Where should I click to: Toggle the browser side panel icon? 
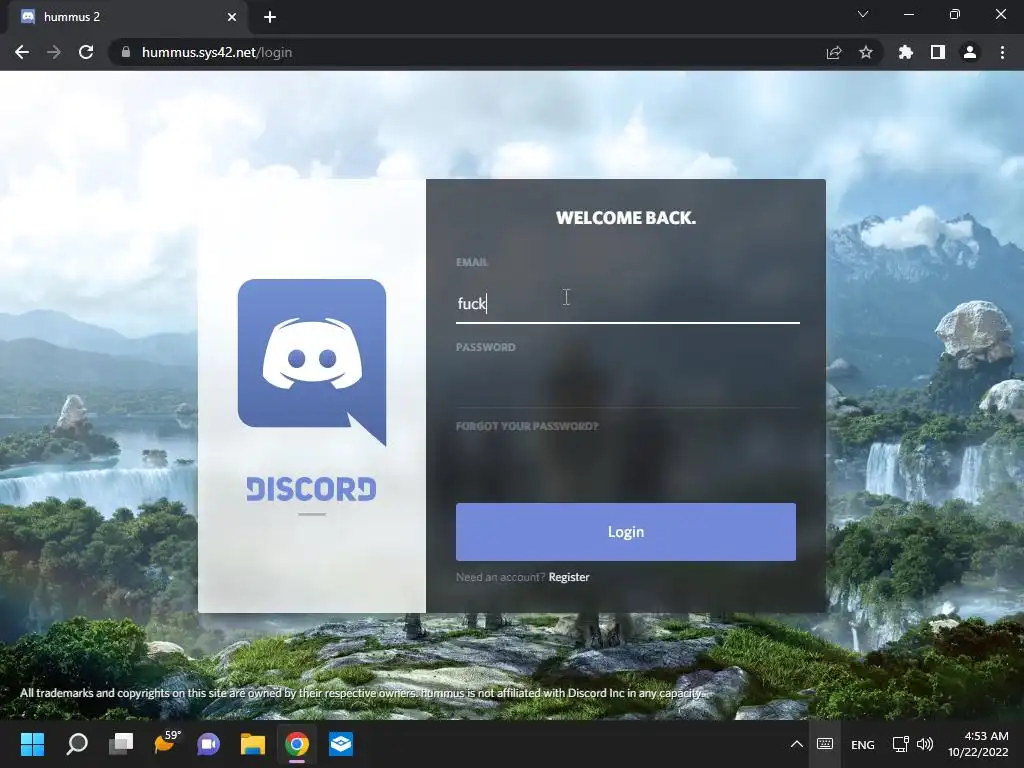pyautogui.click(x=938, y=52)
